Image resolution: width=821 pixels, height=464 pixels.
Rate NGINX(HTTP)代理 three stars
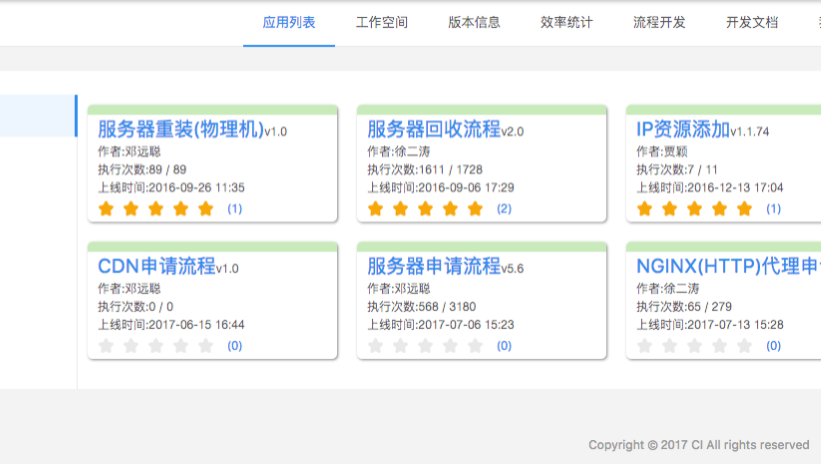pyautogui.click(x=694, y=346)
